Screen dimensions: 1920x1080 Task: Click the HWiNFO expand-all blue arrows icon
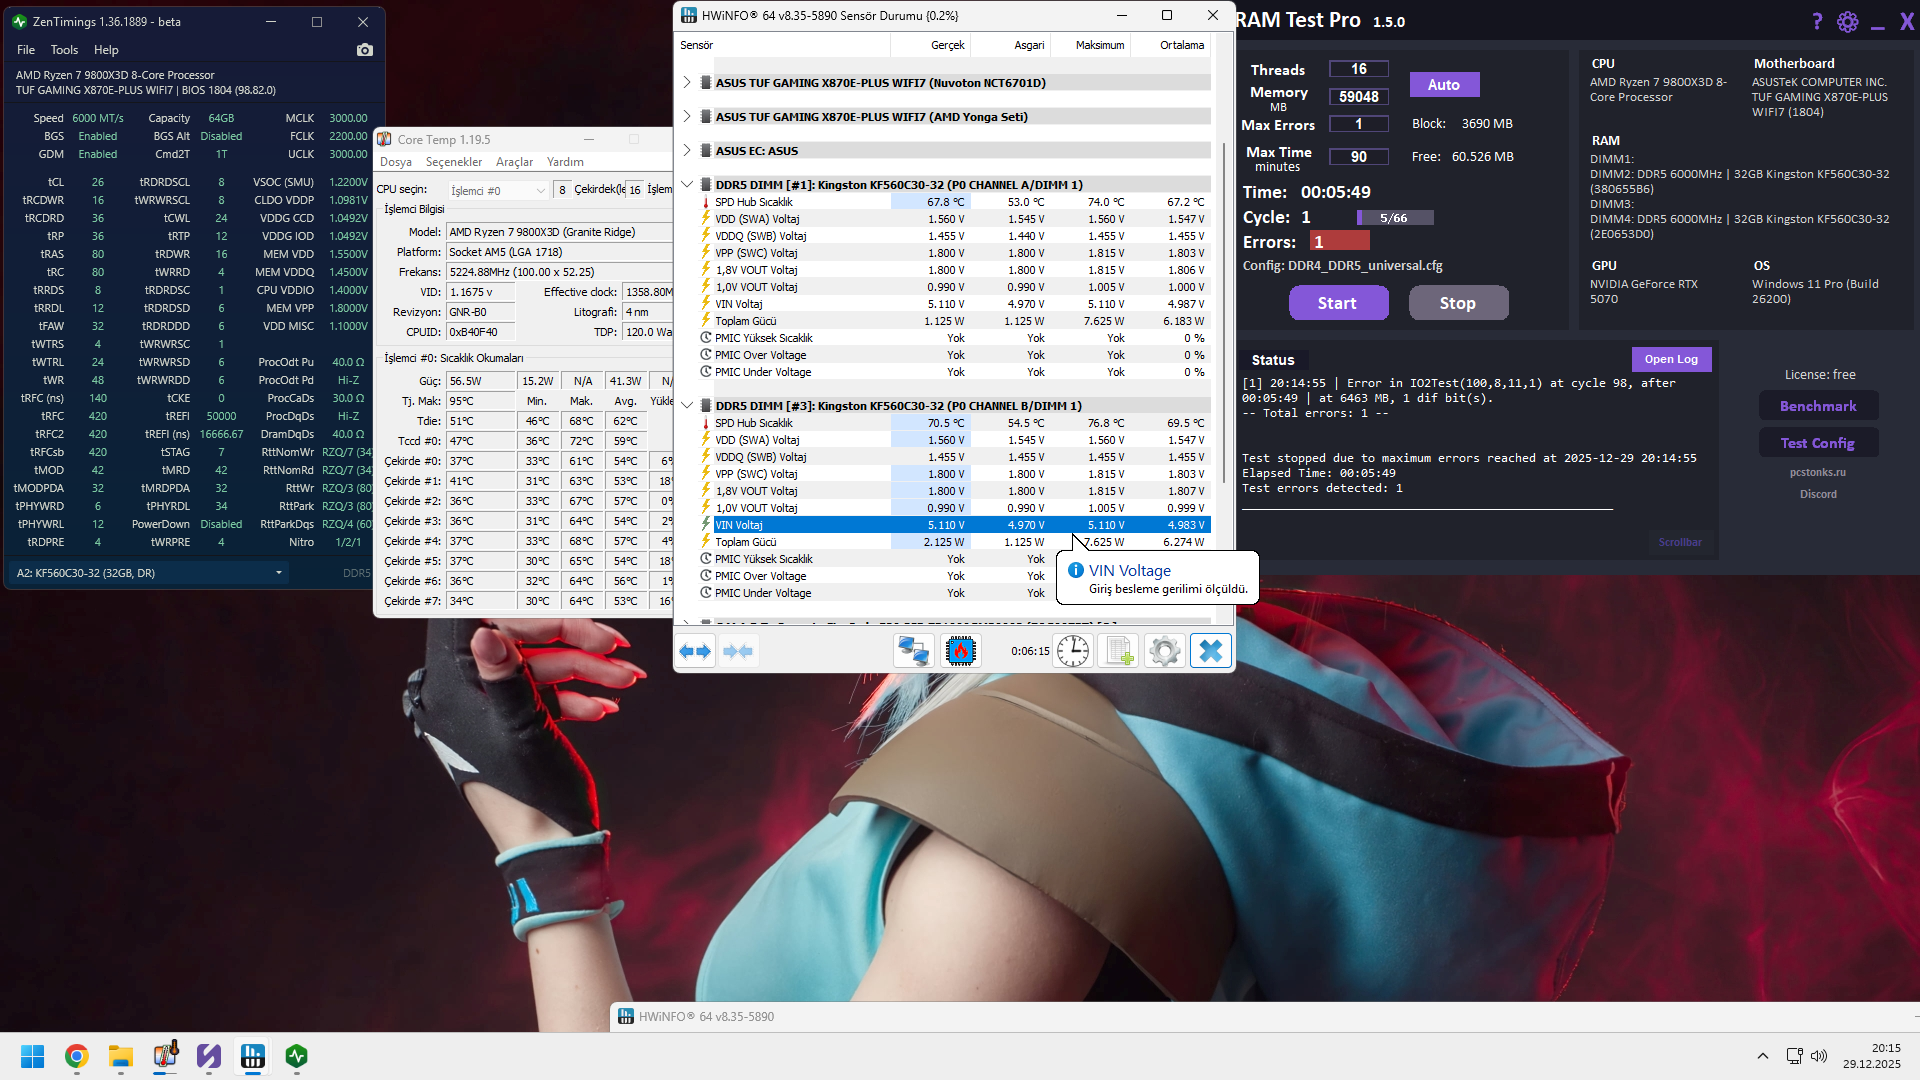point(695,651)
